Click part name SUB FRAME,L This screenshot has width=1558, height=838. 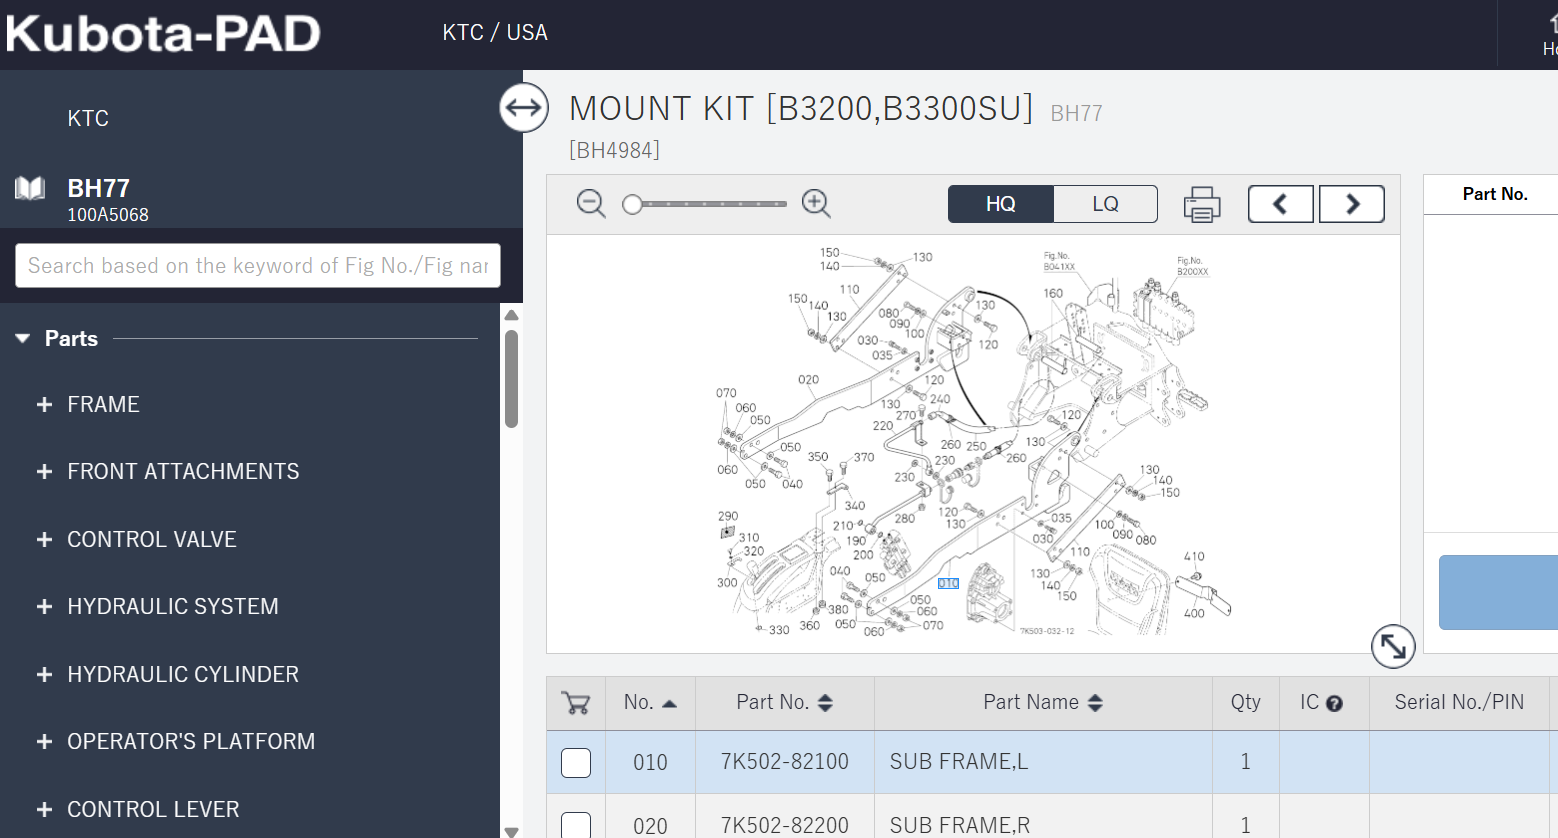959,762
